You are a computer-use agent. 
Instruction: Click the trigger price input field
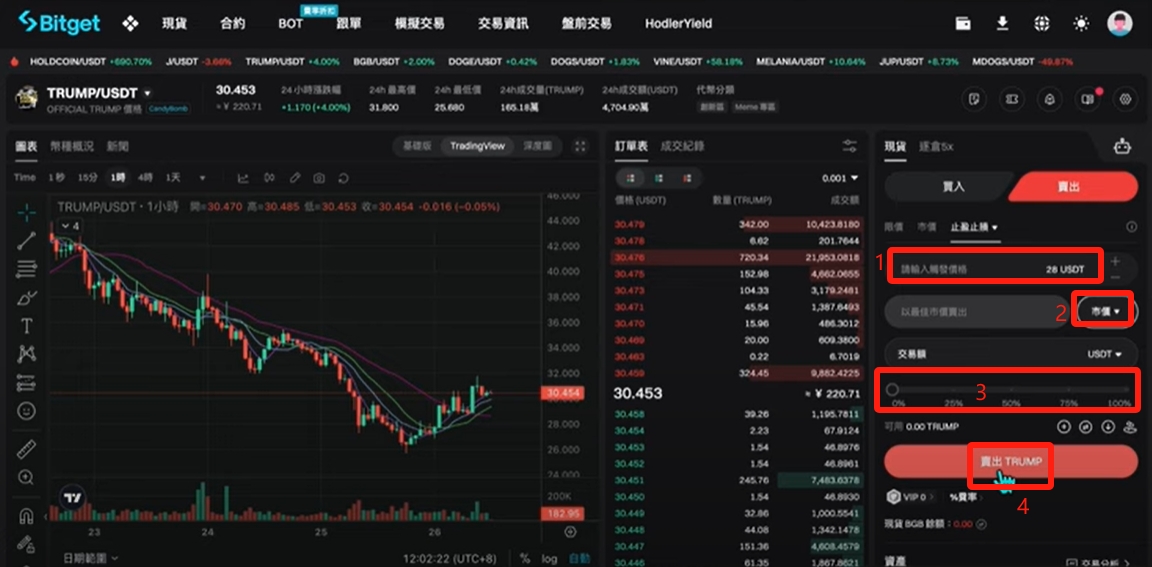[x=994, y=270]
